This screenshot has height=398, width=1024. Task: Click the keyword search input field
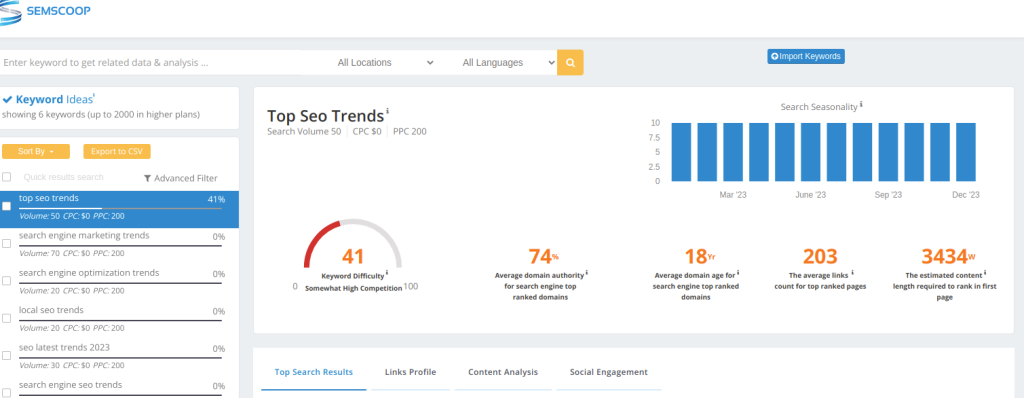pyautogui.click(x=160, y=63)
